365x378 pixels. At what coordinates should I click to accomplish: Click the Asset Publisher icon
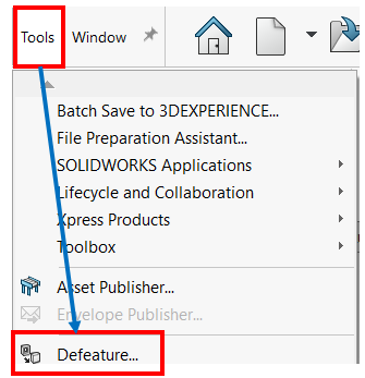pyautogui.click(x=30, y=286)
